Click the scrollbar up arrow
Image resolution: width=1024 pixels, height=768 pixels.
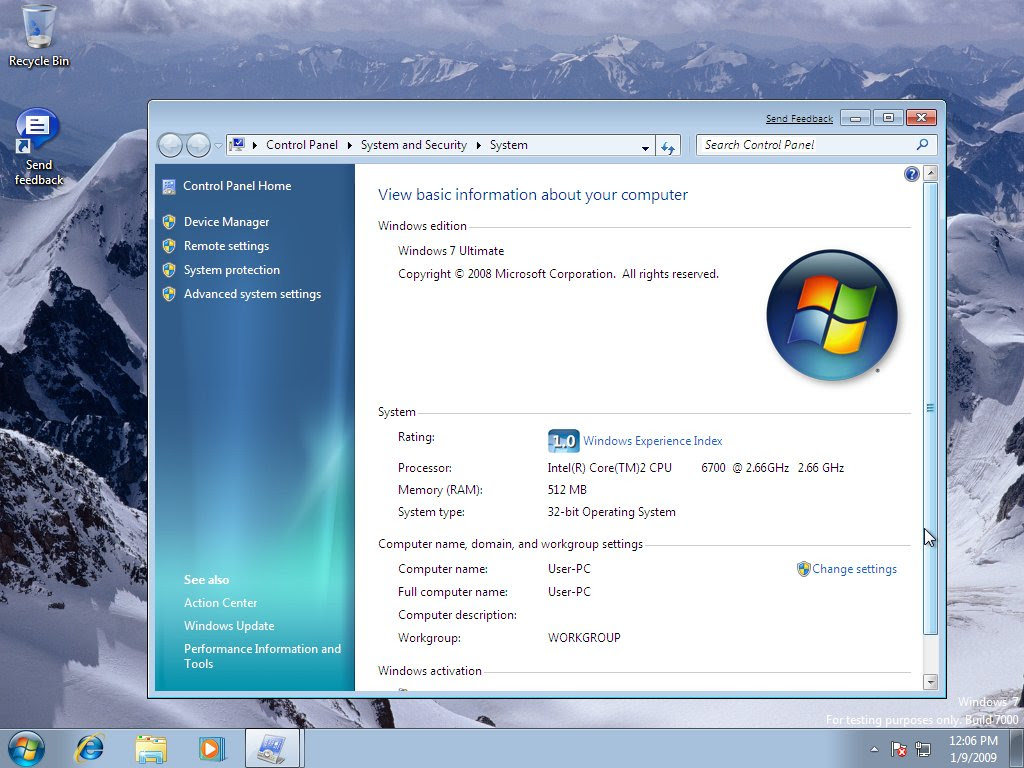[x=931, y=173]
